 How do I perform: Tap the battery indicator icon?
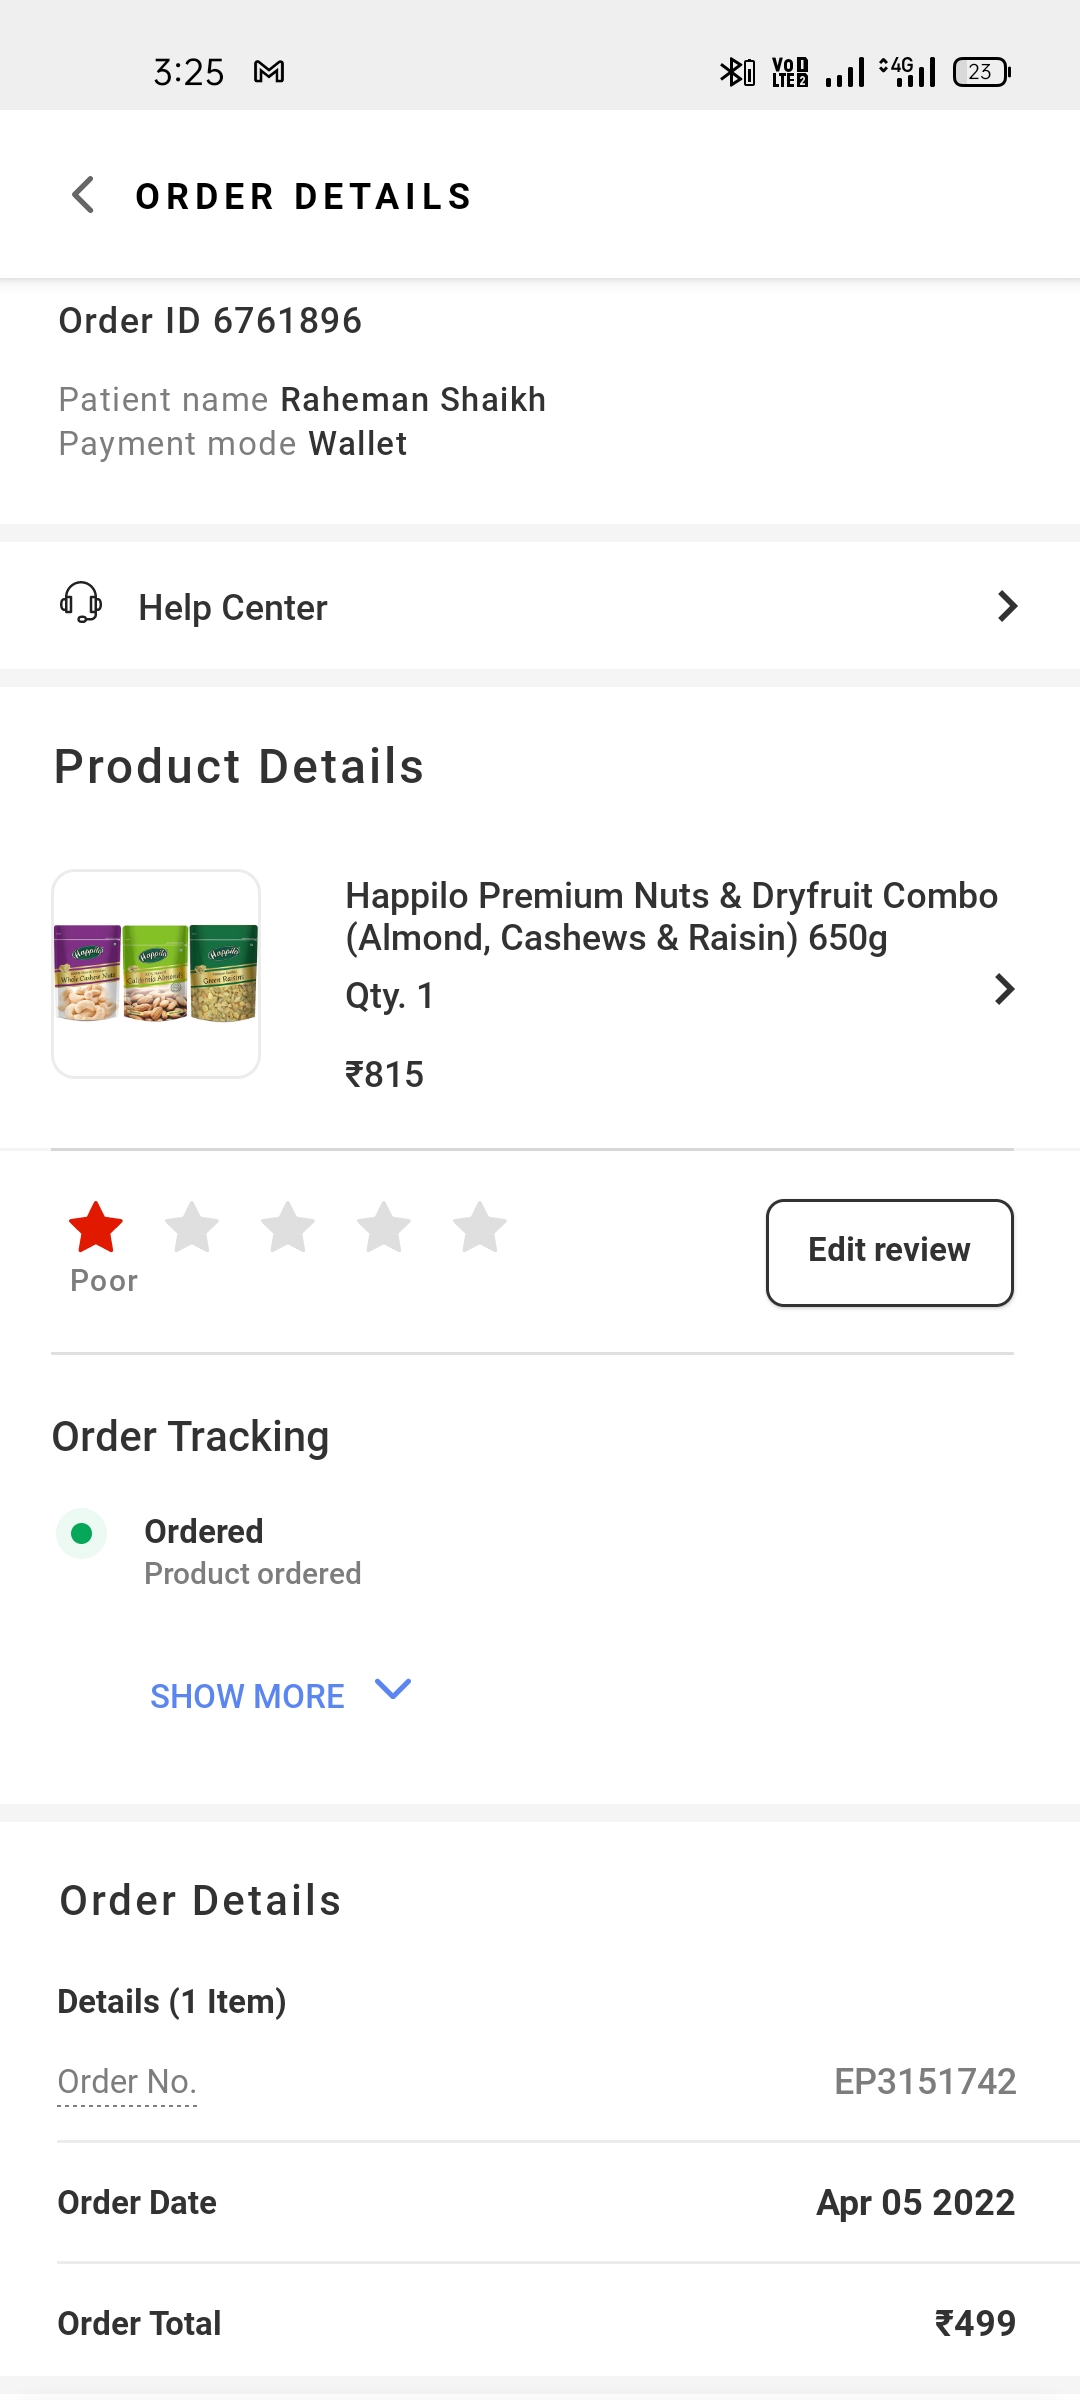[982, 72]
